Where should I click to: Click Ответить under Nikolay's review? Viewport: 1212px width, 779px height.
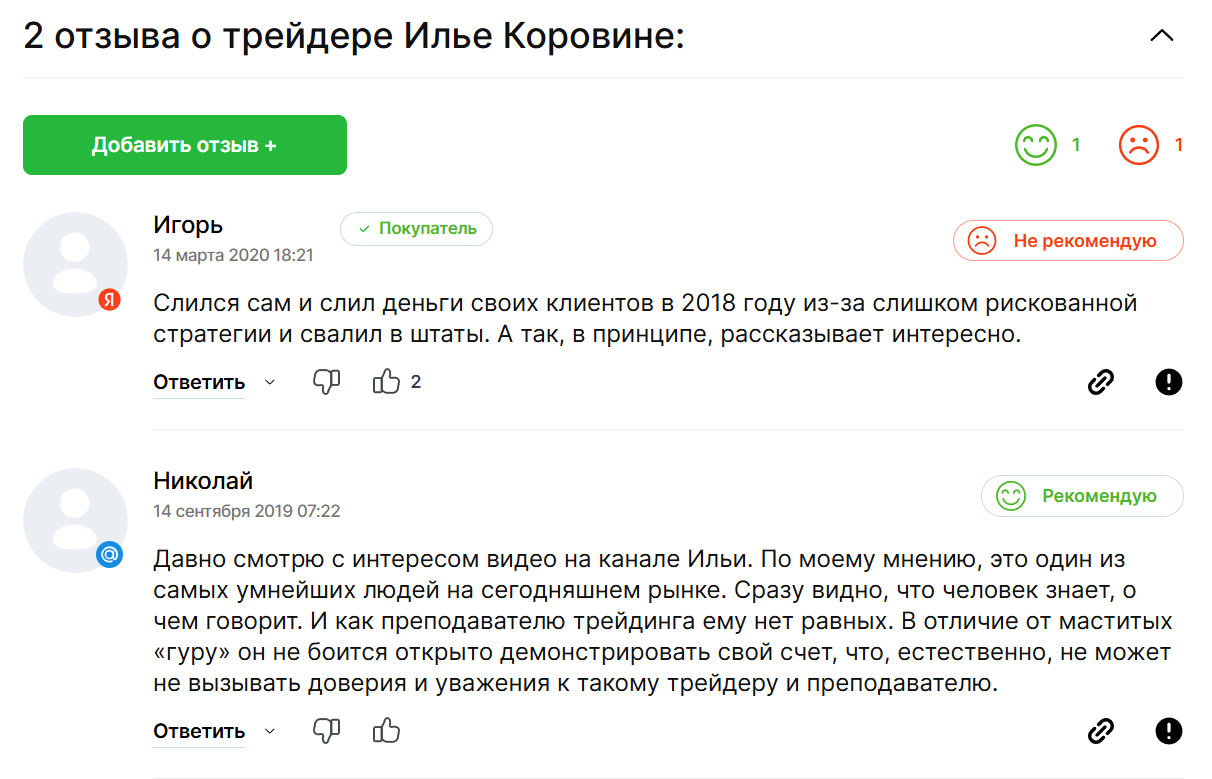tap(199, 731)
